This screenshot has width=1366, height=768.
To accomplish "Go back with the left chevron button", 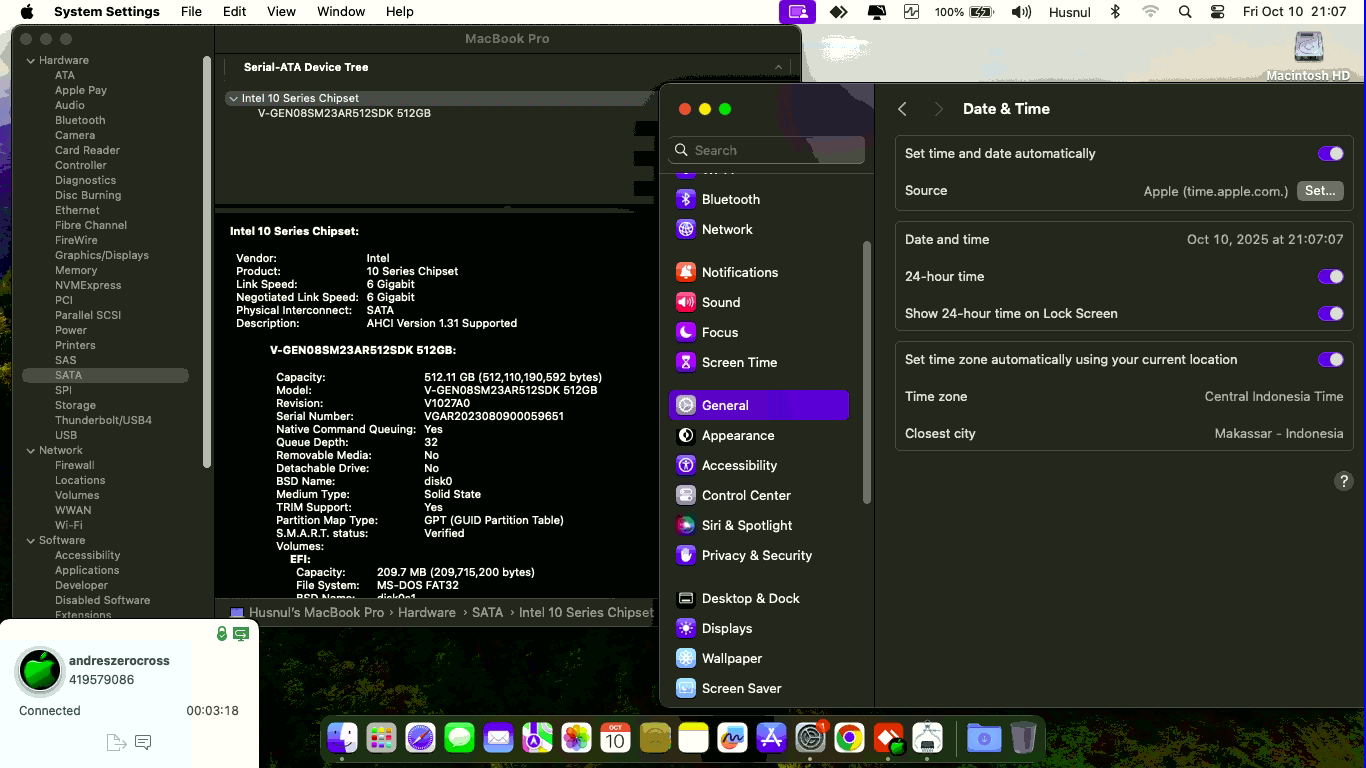I will click(902, 109).
